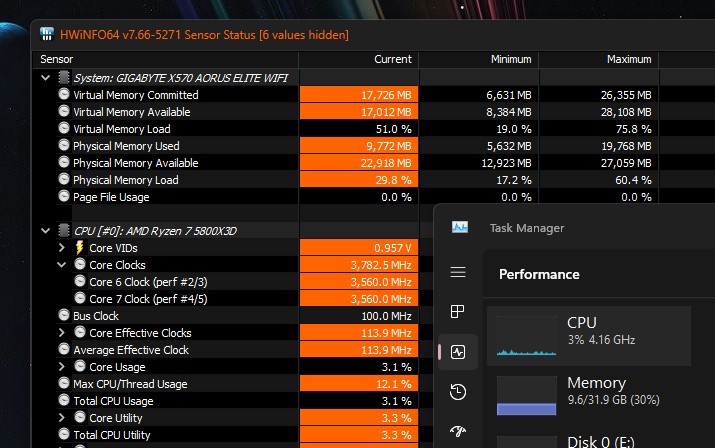Image resolution: width=715 pixels, height=448 pixels.
Task: Open the App history page in Task Manager
Action: (458, 391)
